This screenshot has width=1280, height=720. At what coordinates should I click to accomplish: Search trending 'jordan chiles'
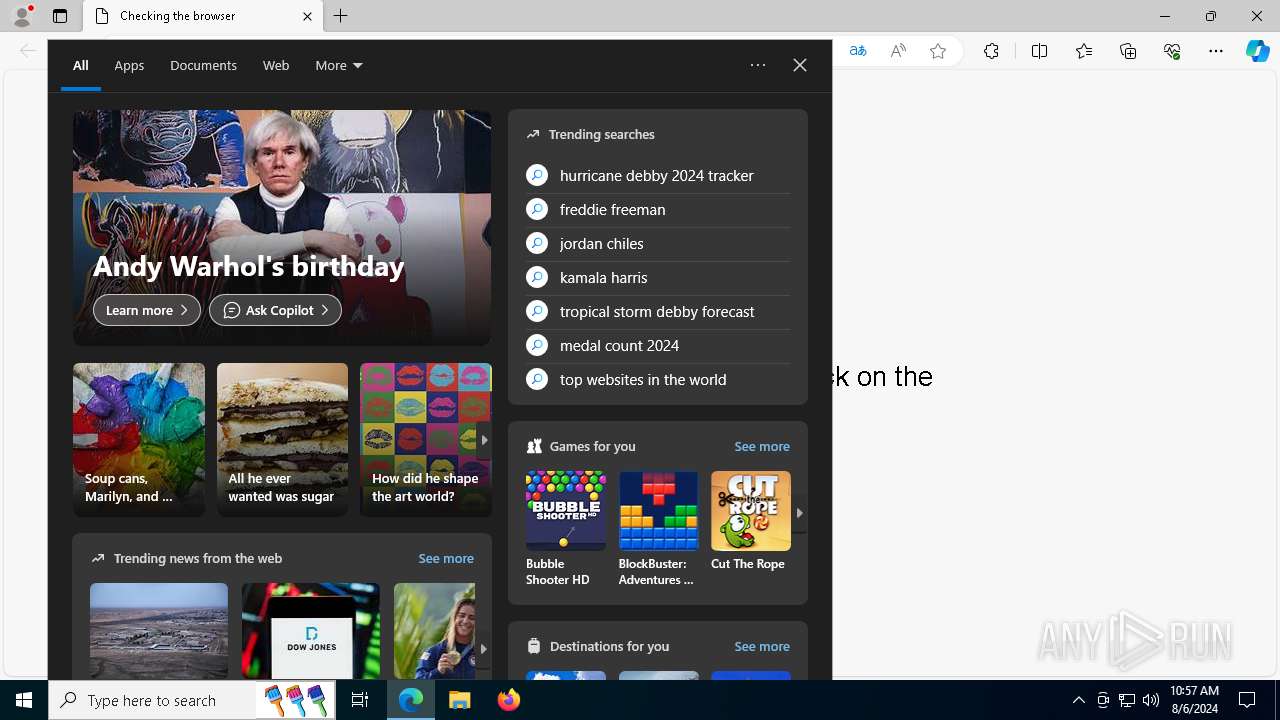(658, 243)
